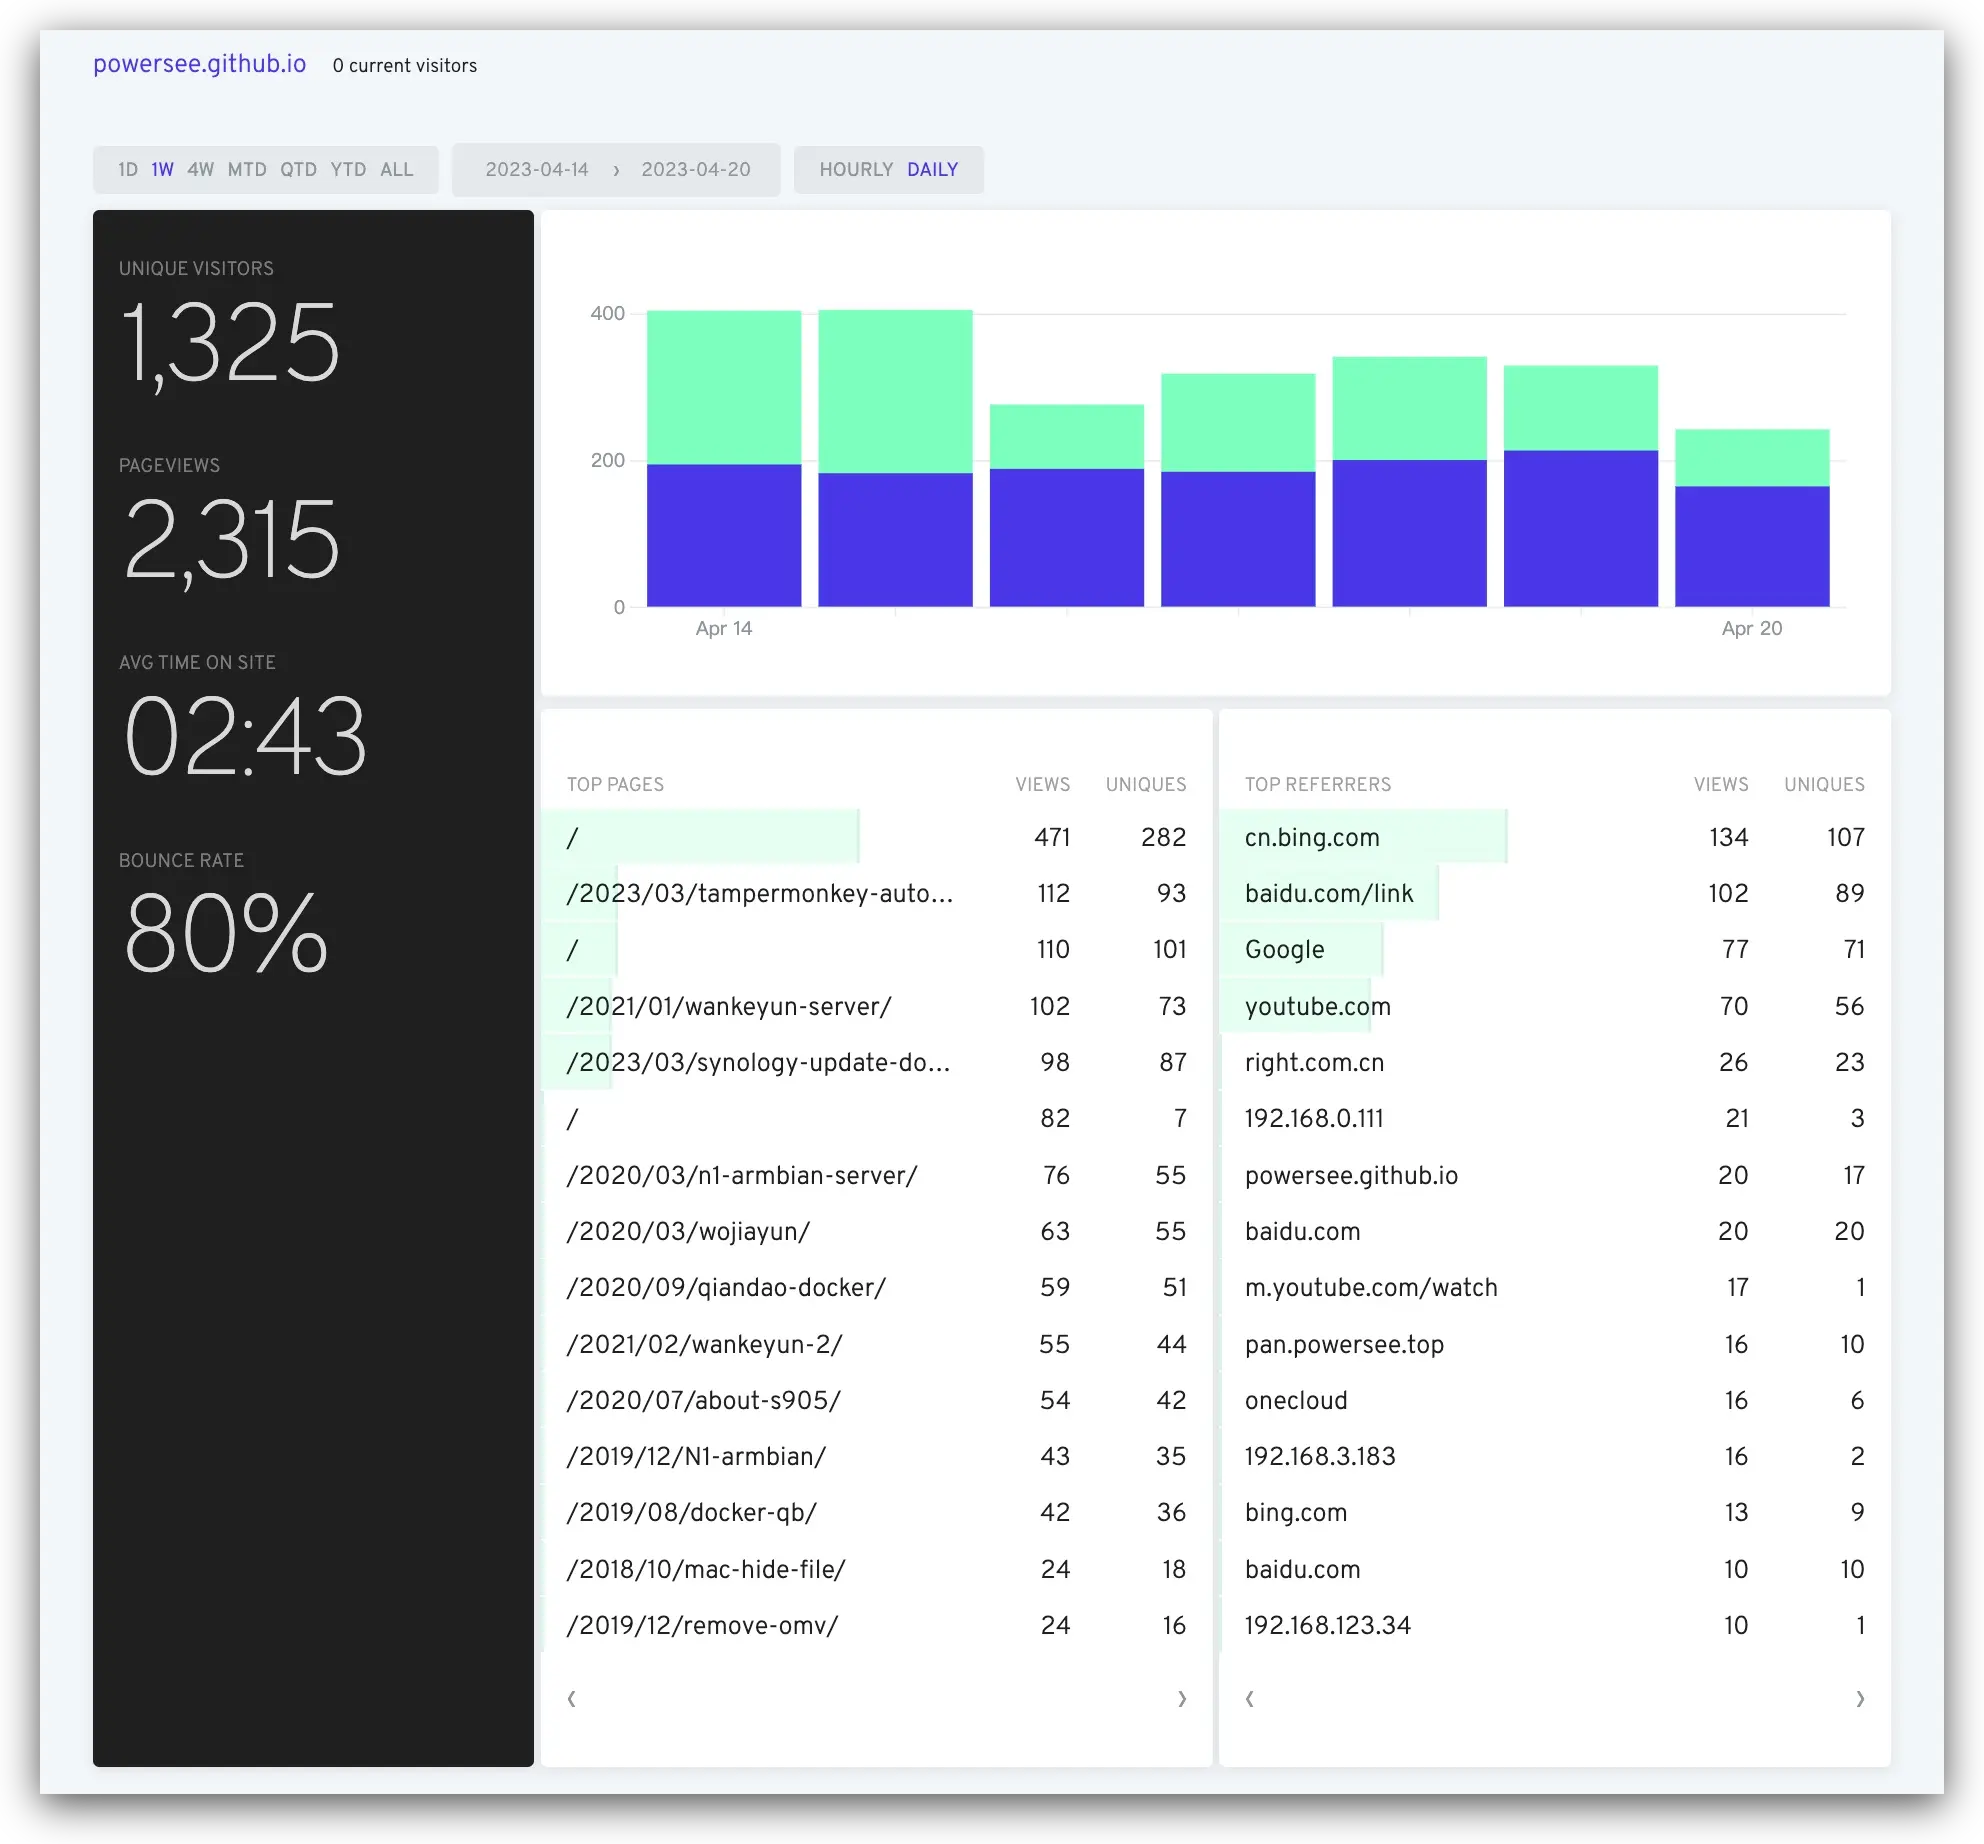Open the /2021/01/wankeyun-server/ page entry
Image resolution: width=1984 pixels, height=1844 pixels.
728,1007
